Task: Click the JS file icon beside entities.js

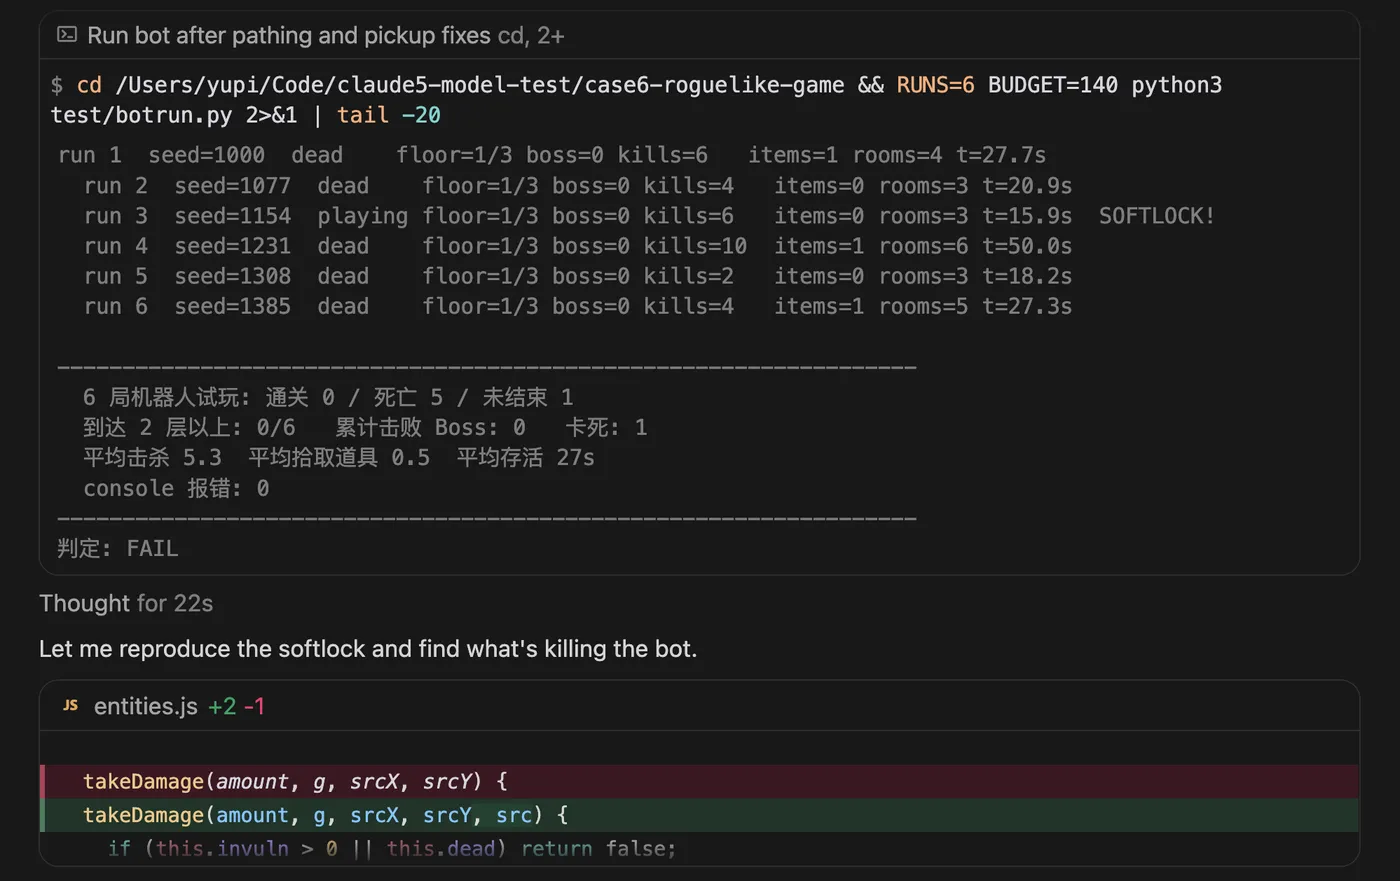Action: (70, 706)
